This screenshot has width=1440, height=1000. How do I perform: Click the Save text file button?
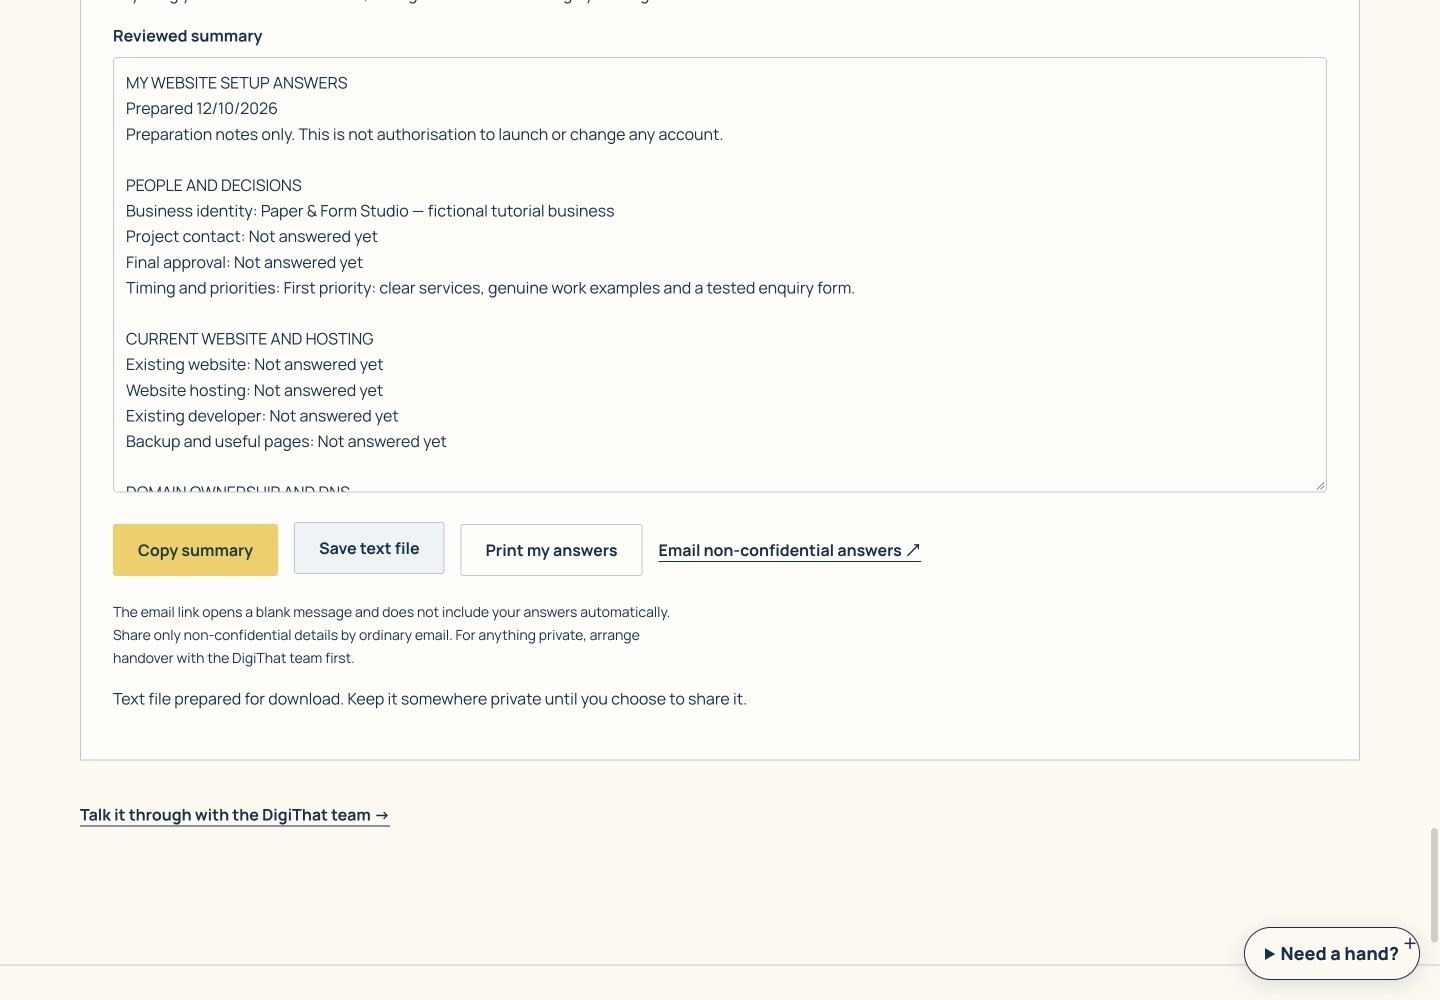(369, 548)
